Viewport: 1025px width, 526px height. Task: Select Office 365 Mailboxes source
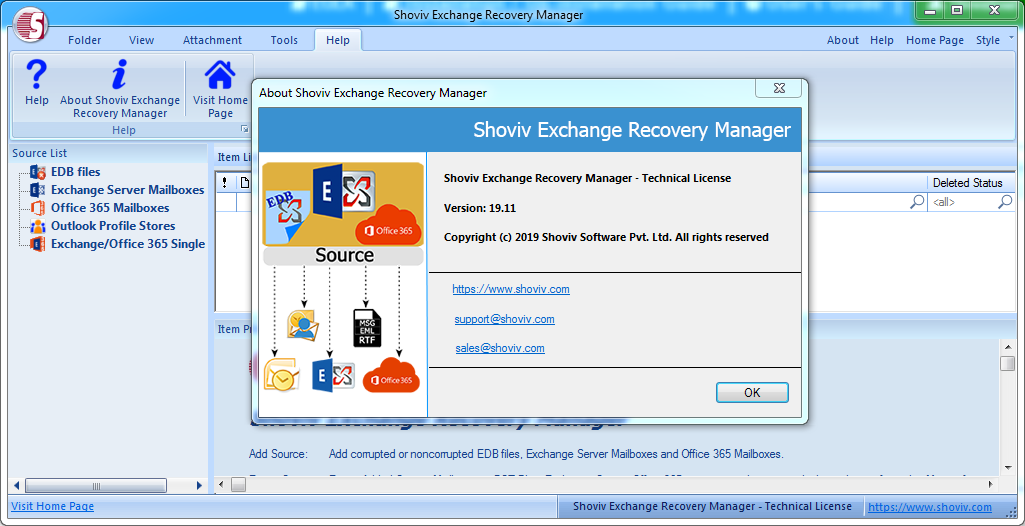pos(110,208)
